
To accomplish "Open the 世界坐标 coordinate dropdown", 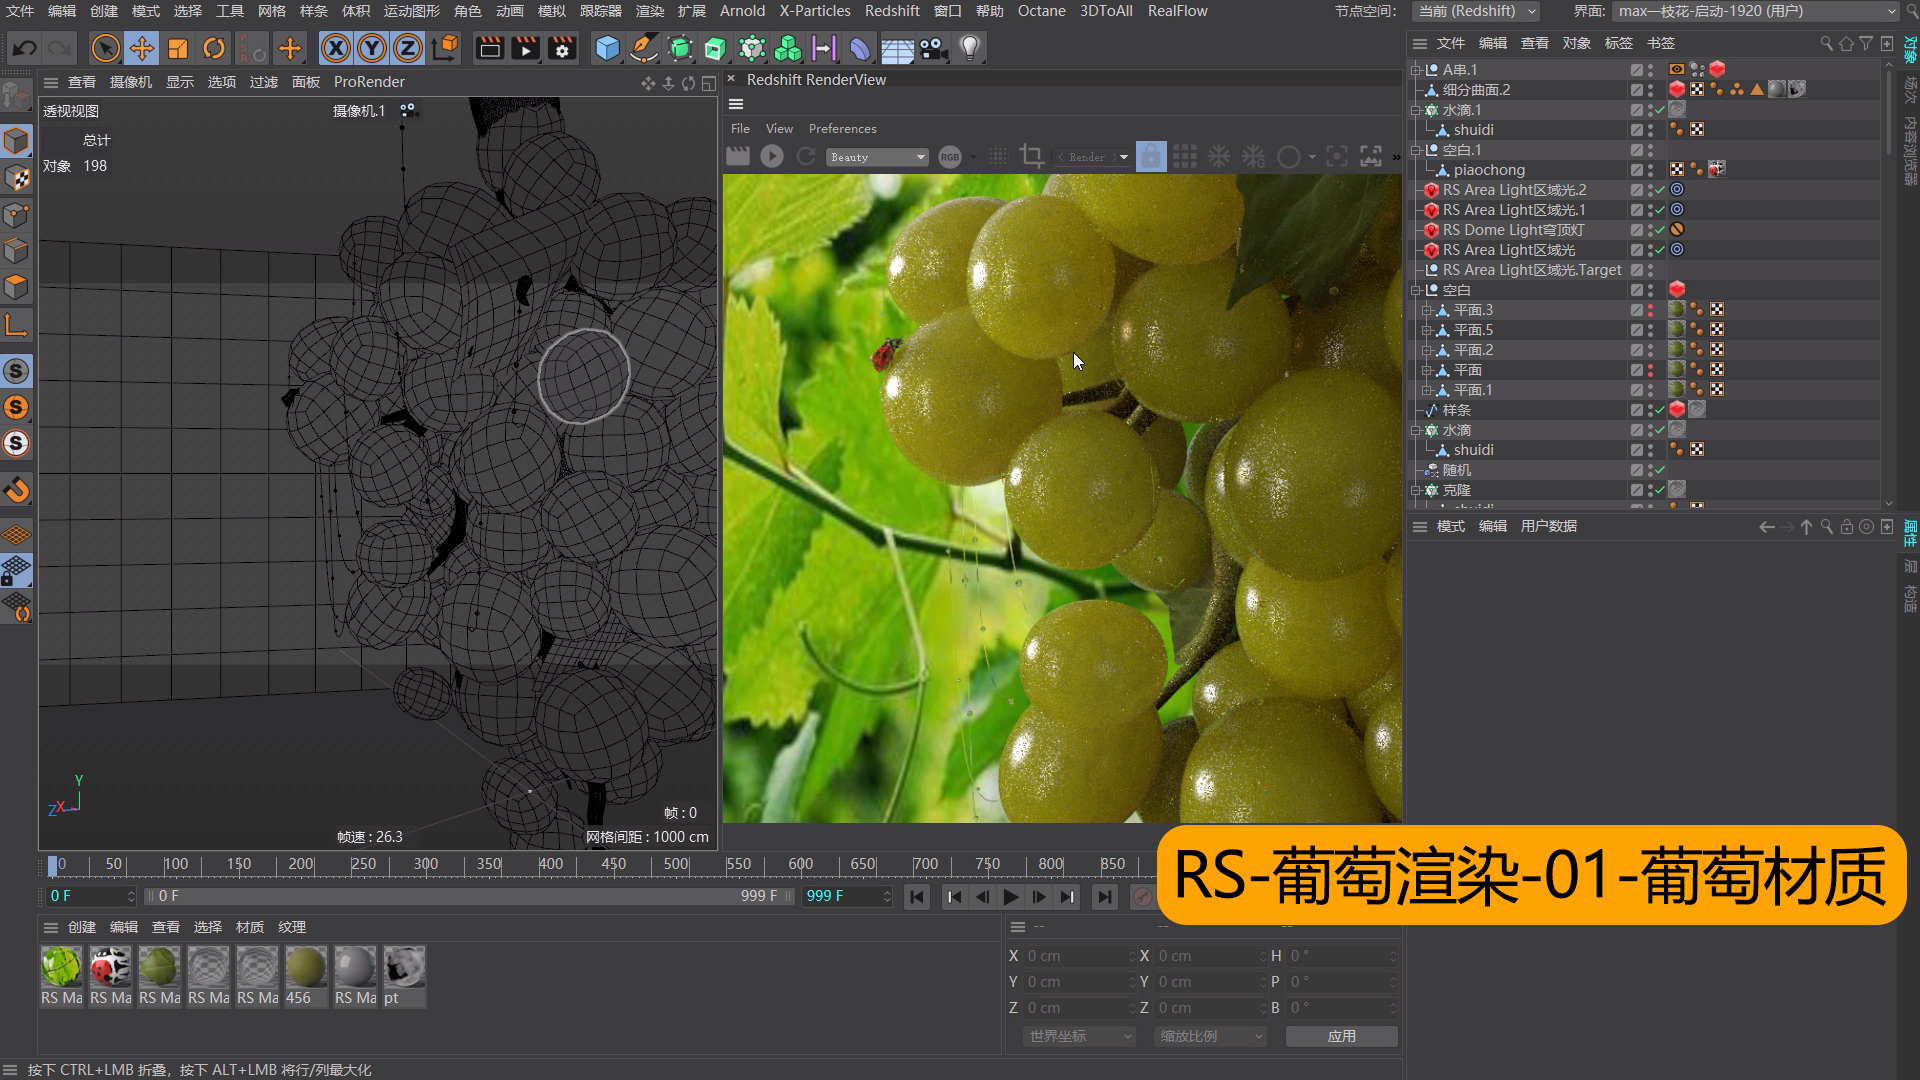I will 1079,1037.
